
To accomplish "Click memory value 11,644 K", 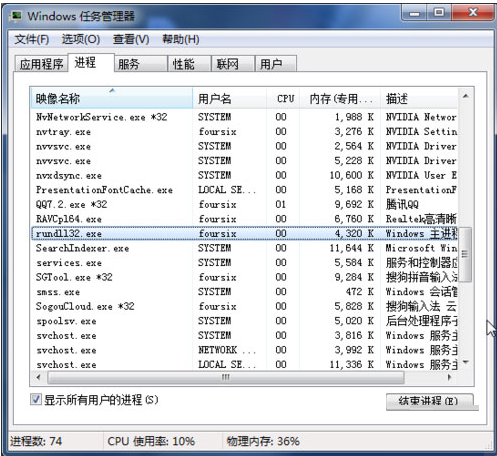I will (x=352, y=248).
